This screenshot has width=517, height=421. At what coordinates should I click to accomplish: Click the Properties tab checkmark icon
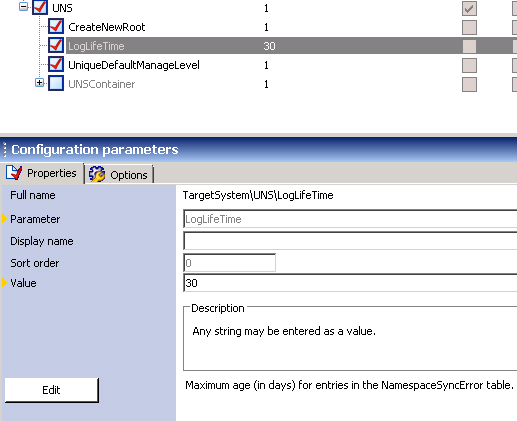point(14,173)
